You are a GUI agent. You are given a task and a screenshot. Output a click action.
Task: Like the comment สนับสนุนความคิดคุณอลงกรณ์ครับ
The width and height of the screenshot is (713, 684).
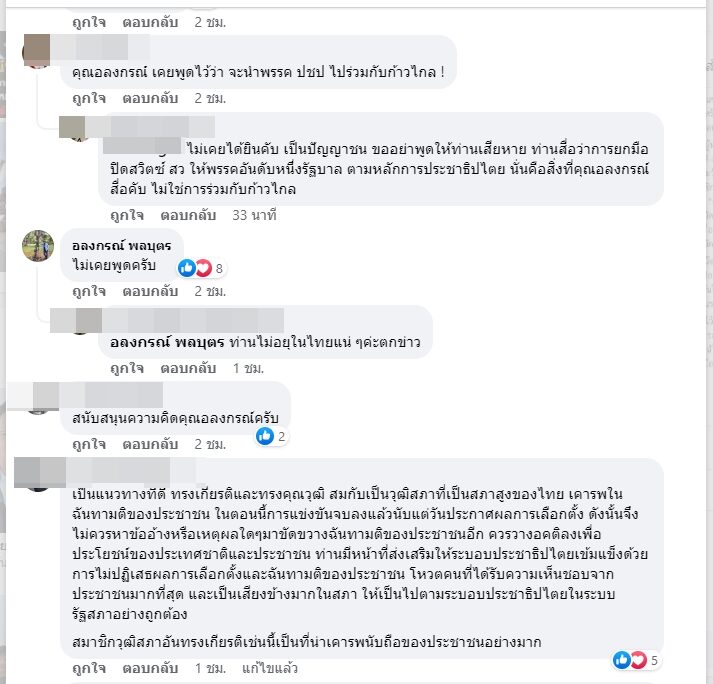[89, 444]
